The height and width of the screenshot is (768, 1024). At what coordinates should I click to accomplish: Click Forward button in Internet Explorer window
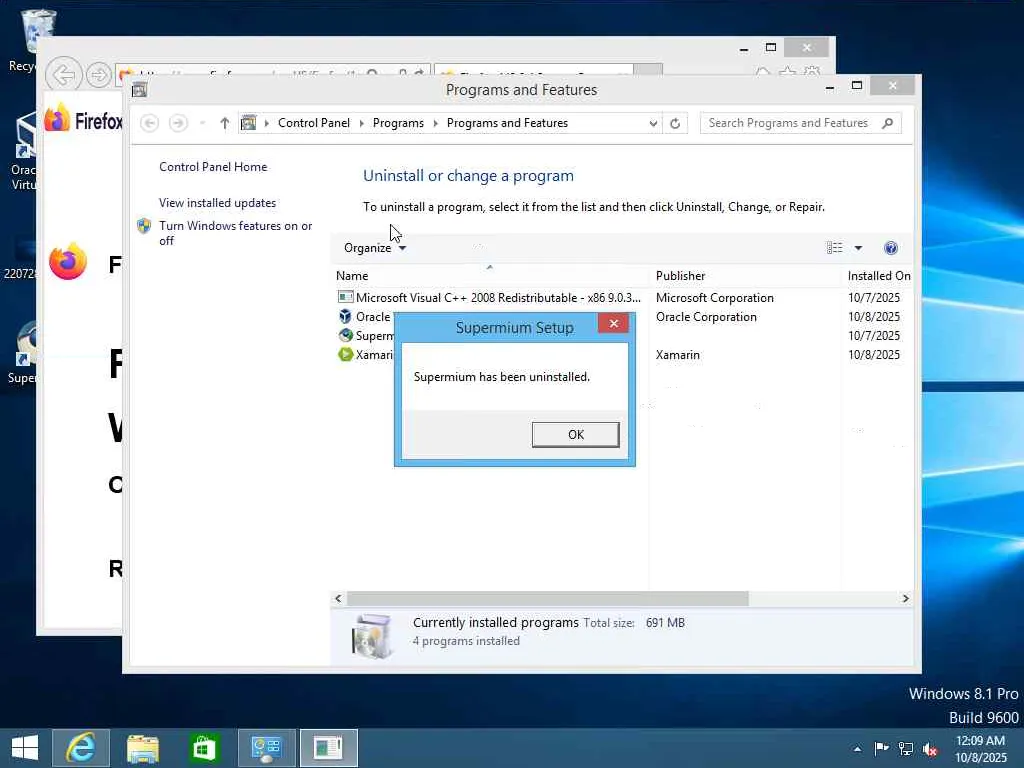coord(99,75)
